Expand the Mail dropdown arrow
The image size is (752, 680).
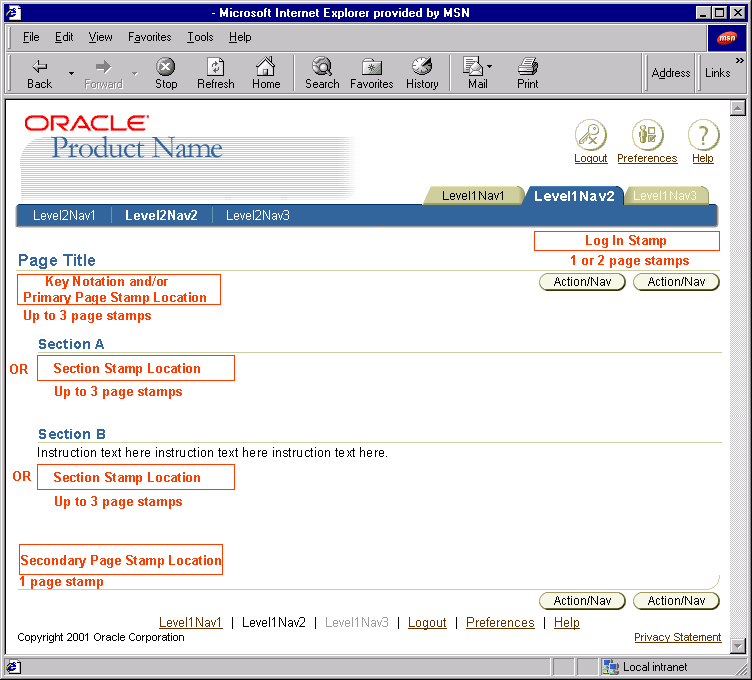click(x=489, y=66)
